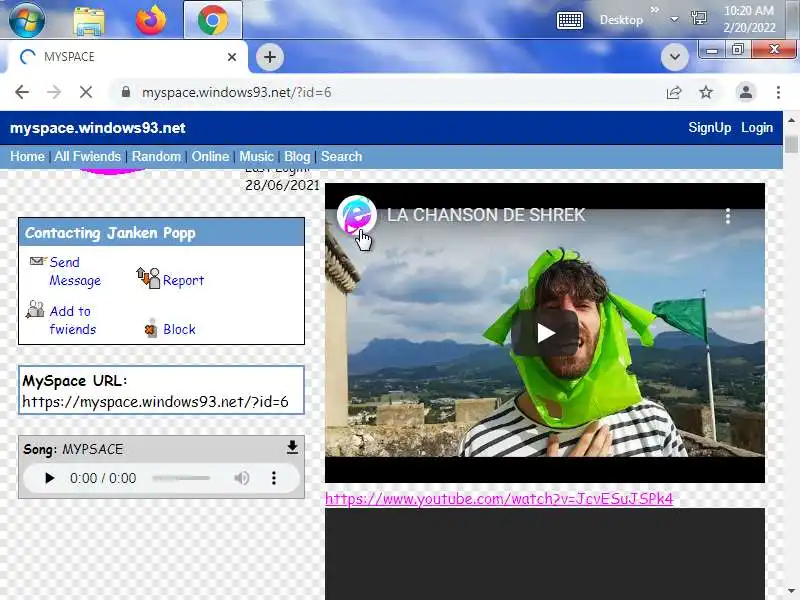Open the on-screen keyboard tray icon
Image resolution: width=800 pixels, height=600 pixels.
[569, 20]
